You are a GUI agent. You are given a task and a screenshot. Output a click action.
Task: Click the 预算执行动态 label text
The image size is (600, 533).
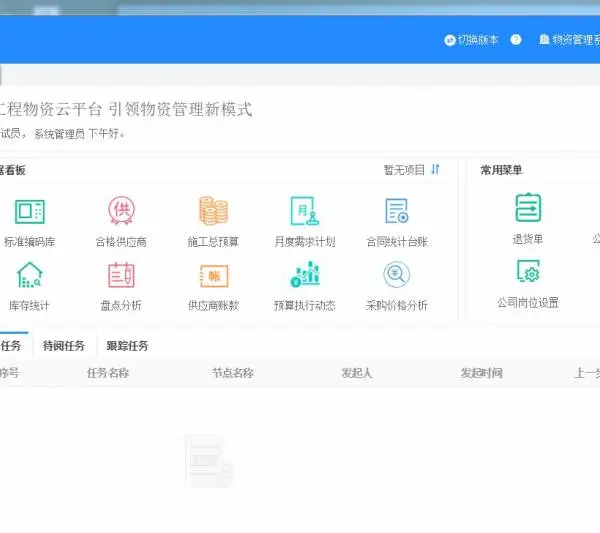[x=305, y=305]
